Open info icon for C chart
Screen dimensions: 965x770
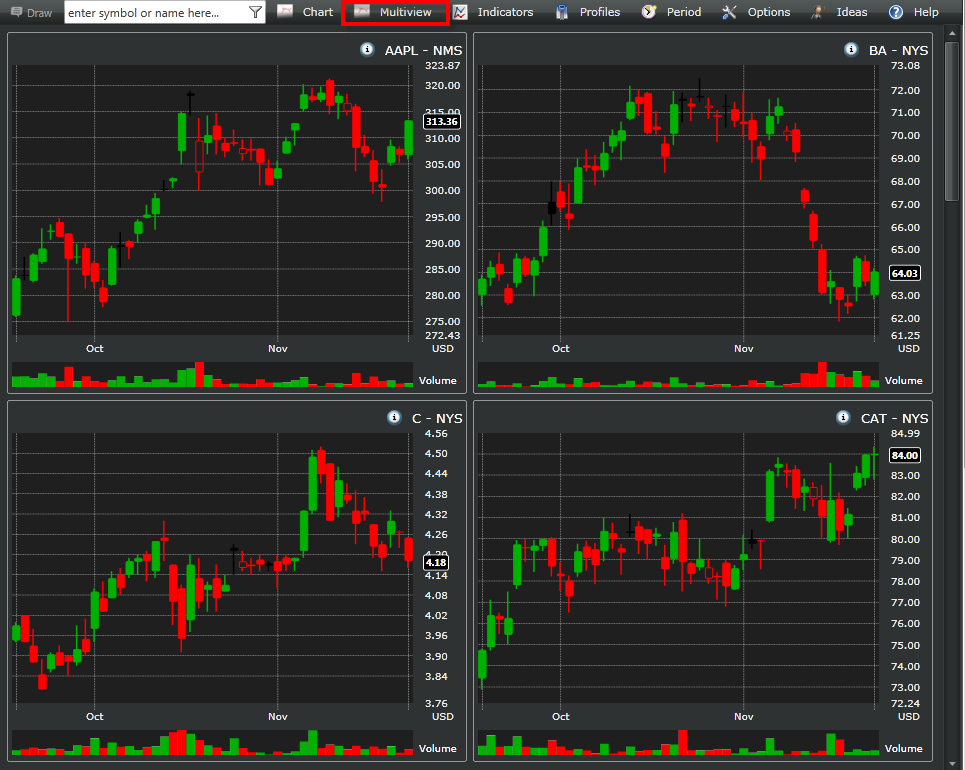point(394,417)
